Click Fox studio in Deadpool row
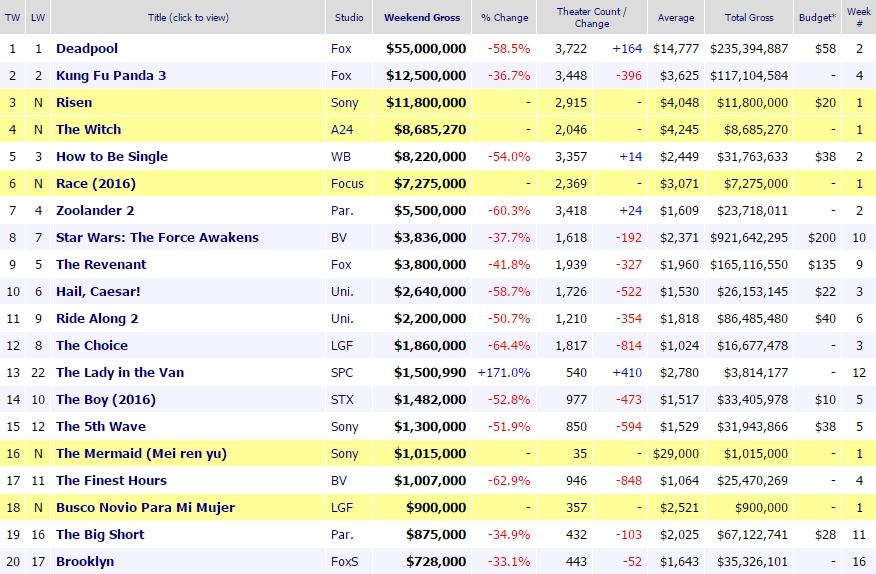This screenshot has height=574, width=876. click(x=341, y=49)
